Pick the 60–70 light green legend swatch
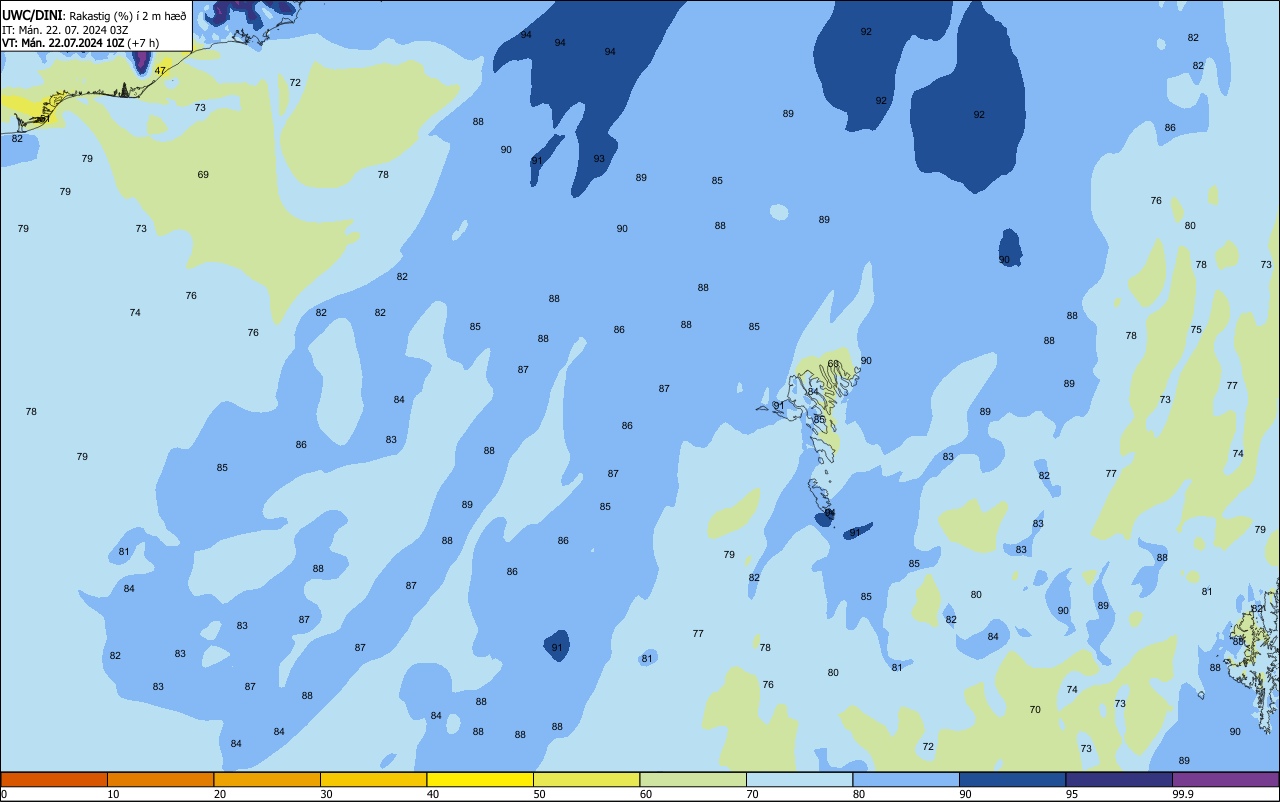 pos(693,779)
